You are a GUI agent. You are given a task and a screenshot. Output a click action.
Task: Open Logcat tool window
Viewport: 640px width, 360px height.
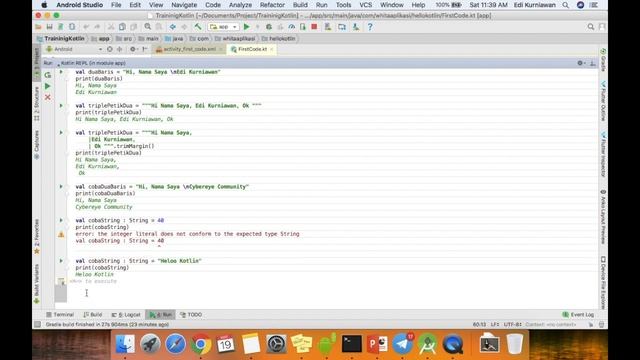coord(126,315)
